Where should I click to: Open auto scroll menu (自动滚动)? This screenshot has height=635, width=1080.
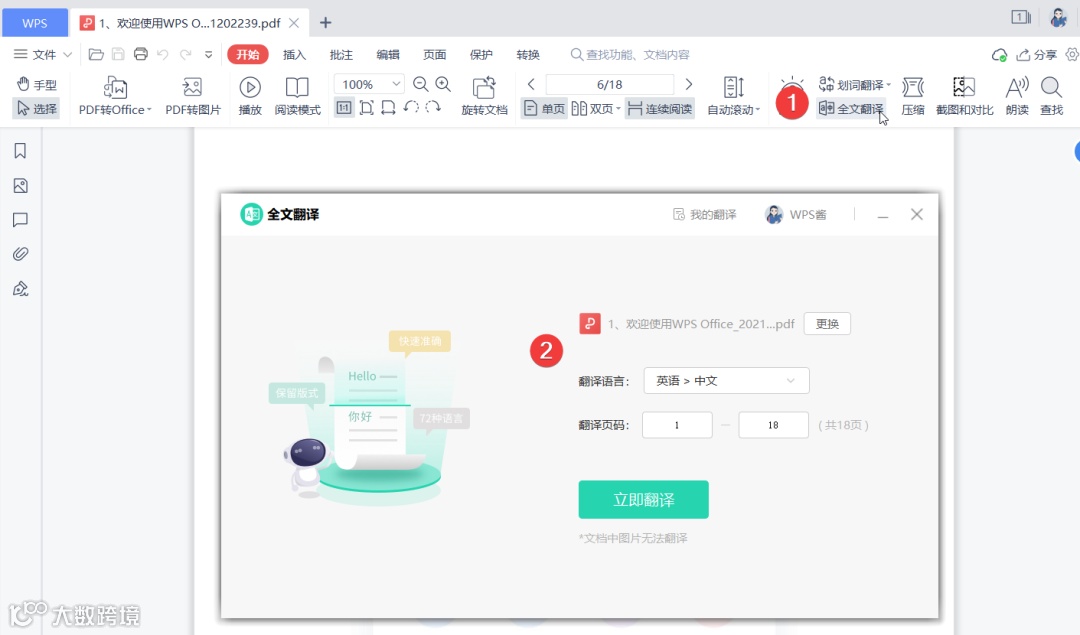point(734,96)
